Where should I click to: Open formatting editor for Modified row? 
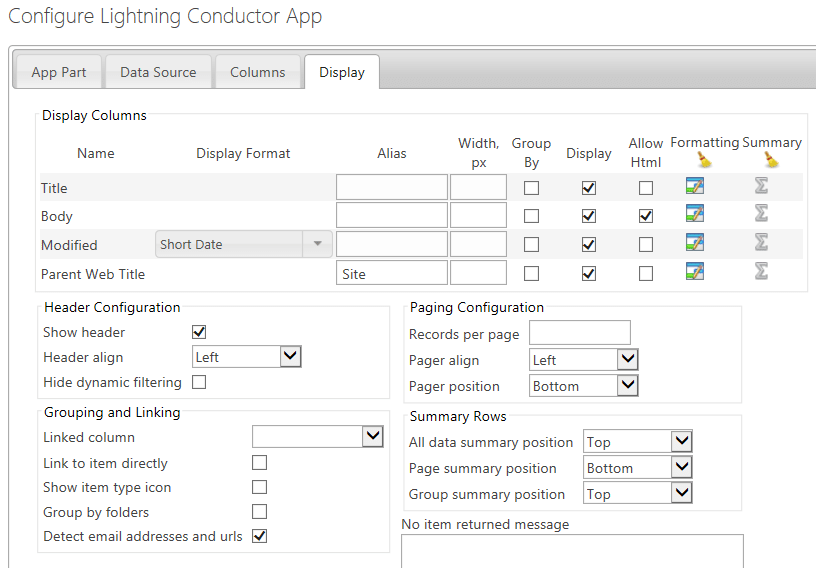click(x=695, y=242)
